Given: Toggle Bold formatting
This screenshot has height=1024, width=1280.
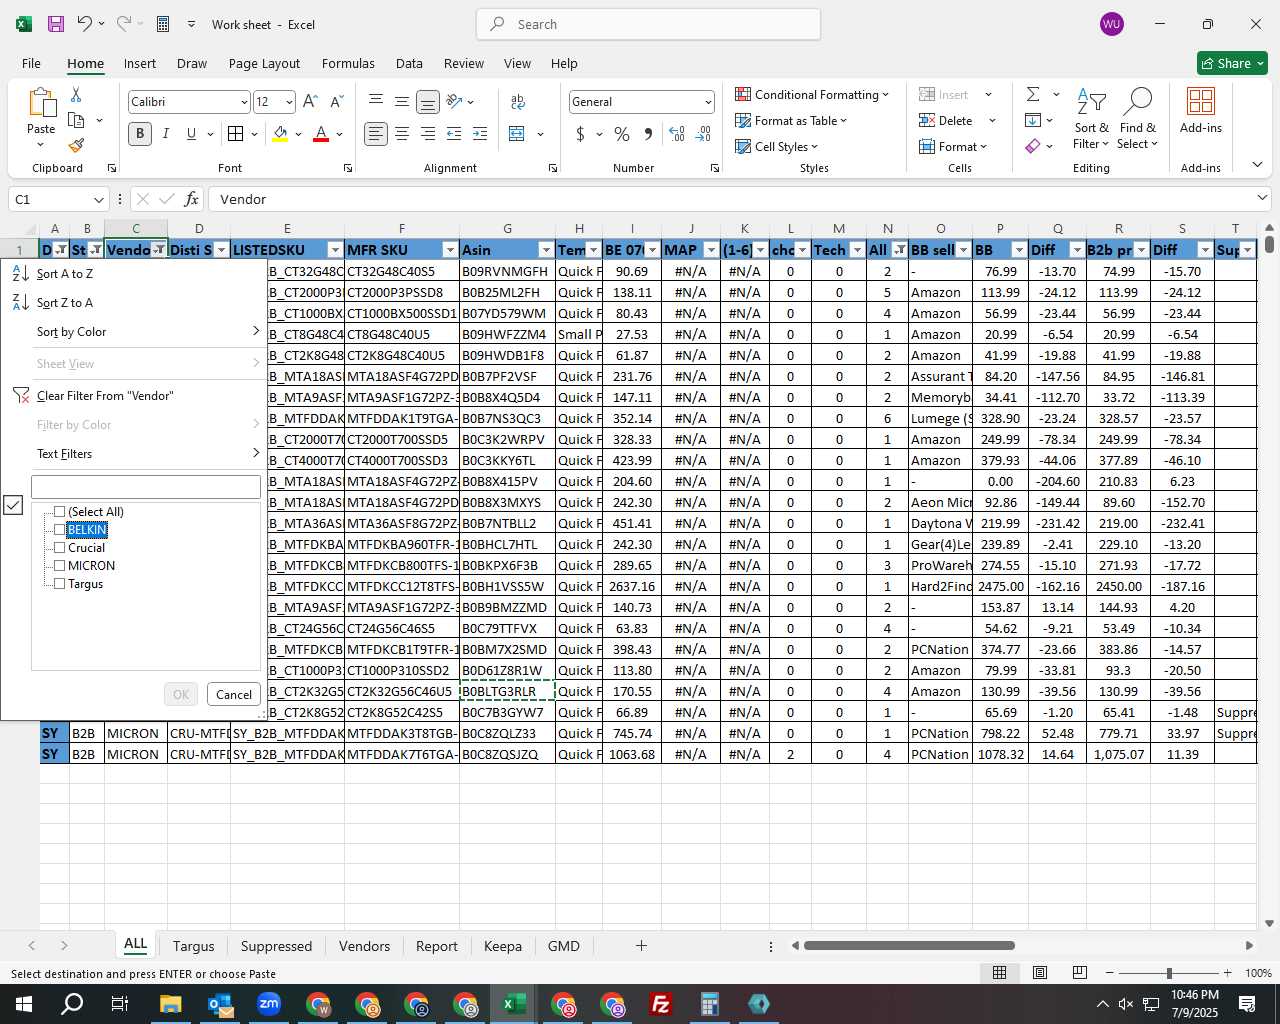Looking at the screenshot, I should tap(140, 134).
